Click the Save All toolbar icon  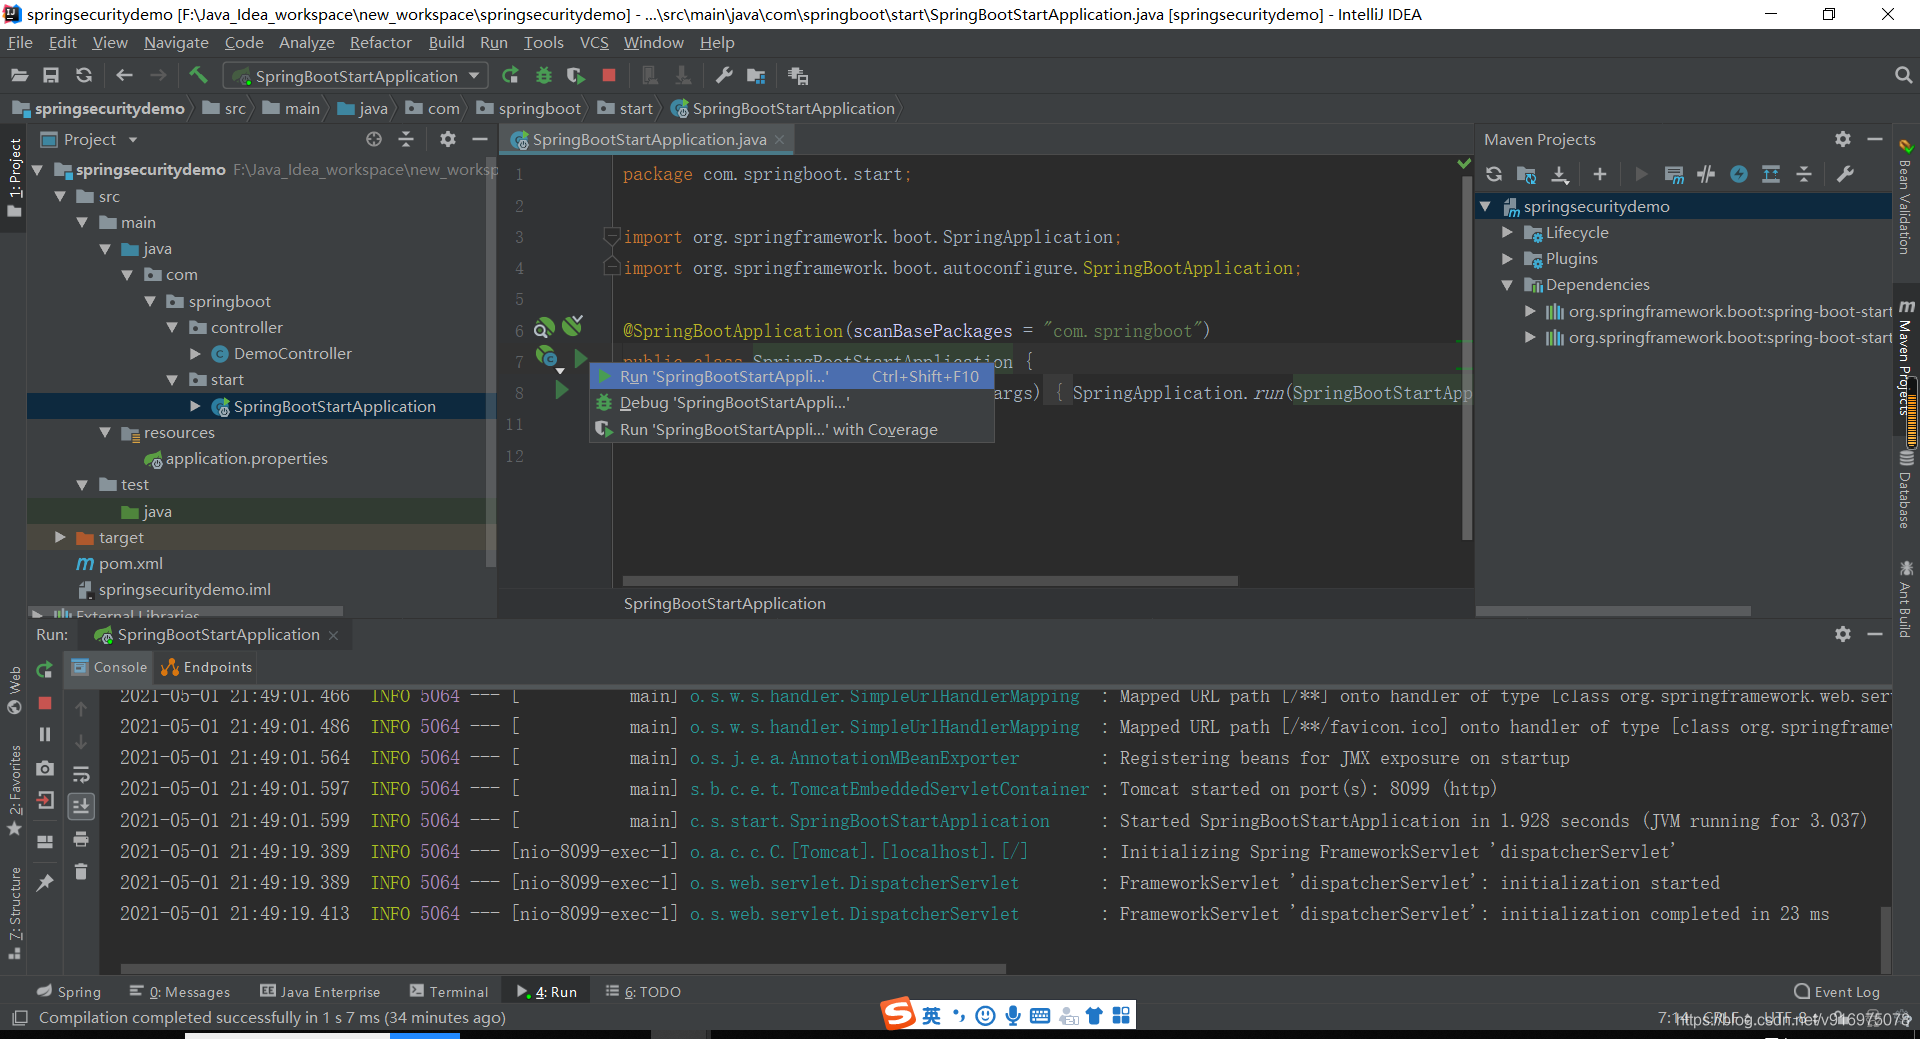click(x=51, y=75)
